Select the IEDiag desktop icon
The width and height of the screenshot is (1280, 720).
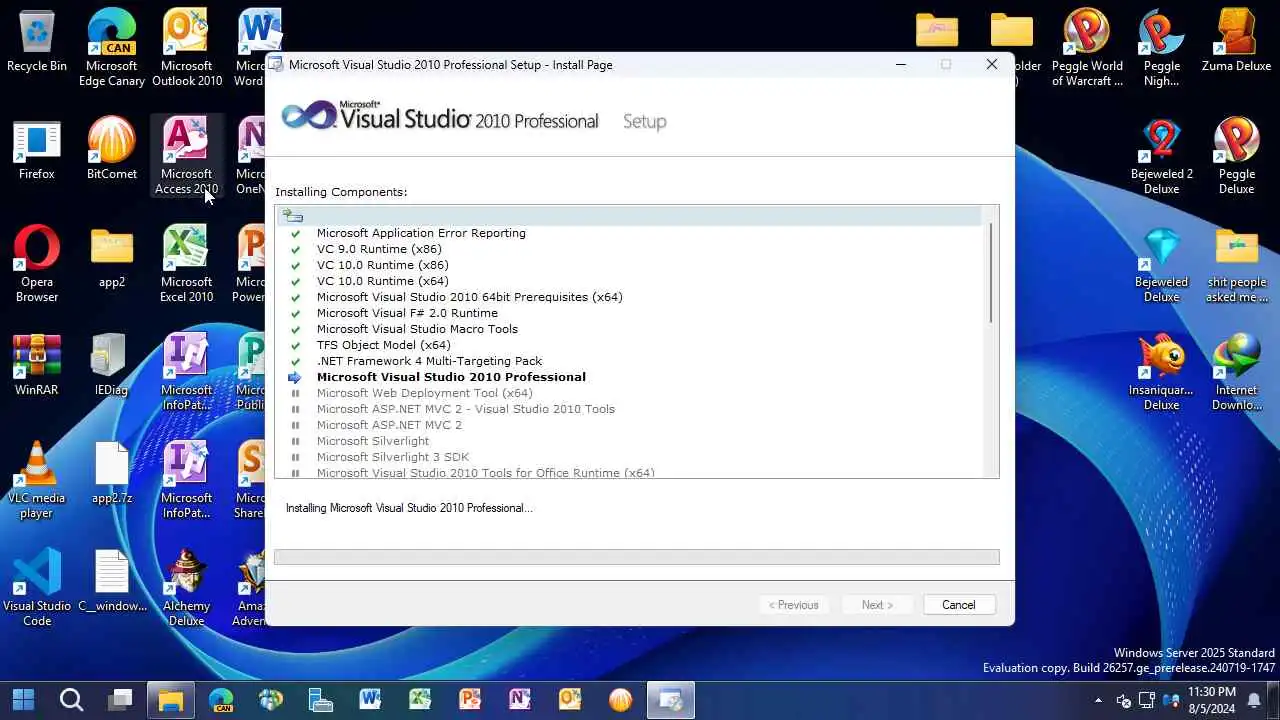pyautogui.click(x=112, y=366)
